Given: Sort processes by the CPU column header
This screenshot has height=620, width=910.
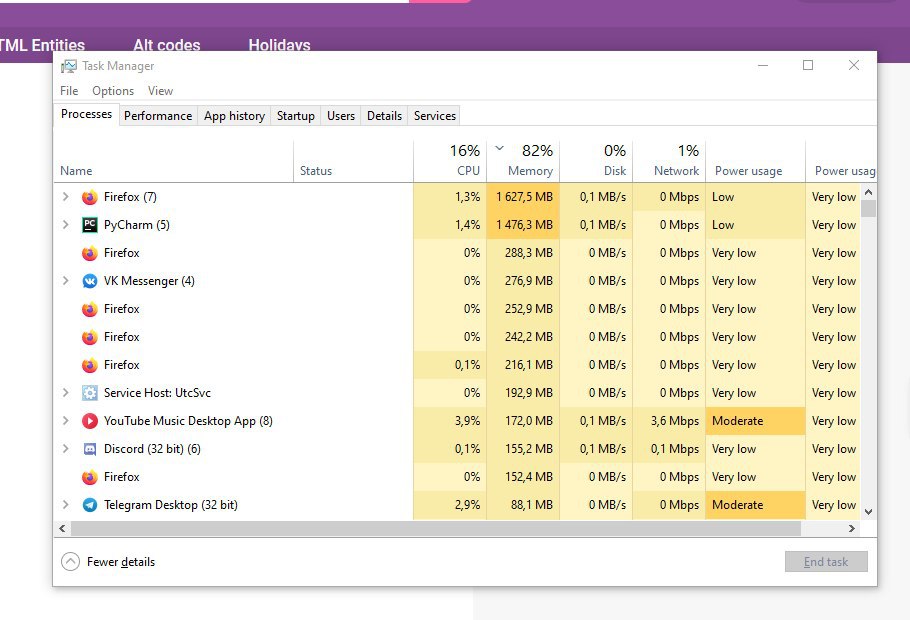Looking at the screenshot, I should [450, 161].
